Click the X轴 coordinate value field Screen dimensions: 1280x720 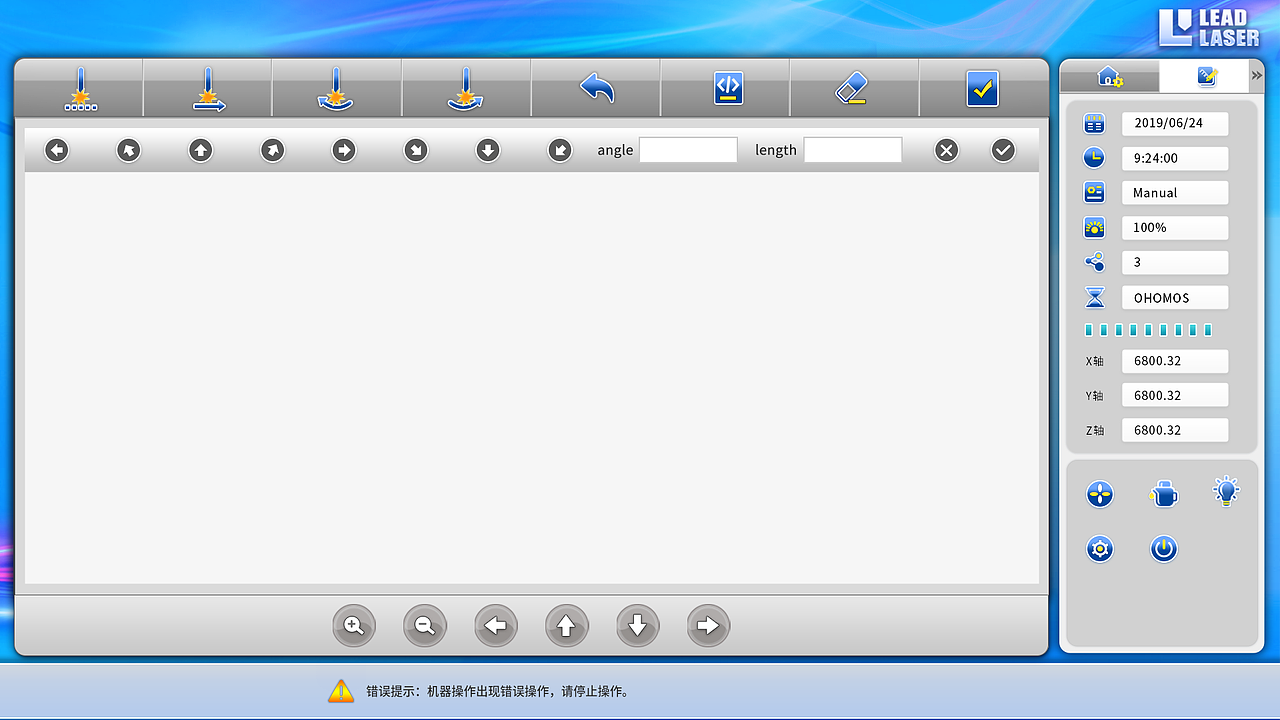tap(1175, 361)
